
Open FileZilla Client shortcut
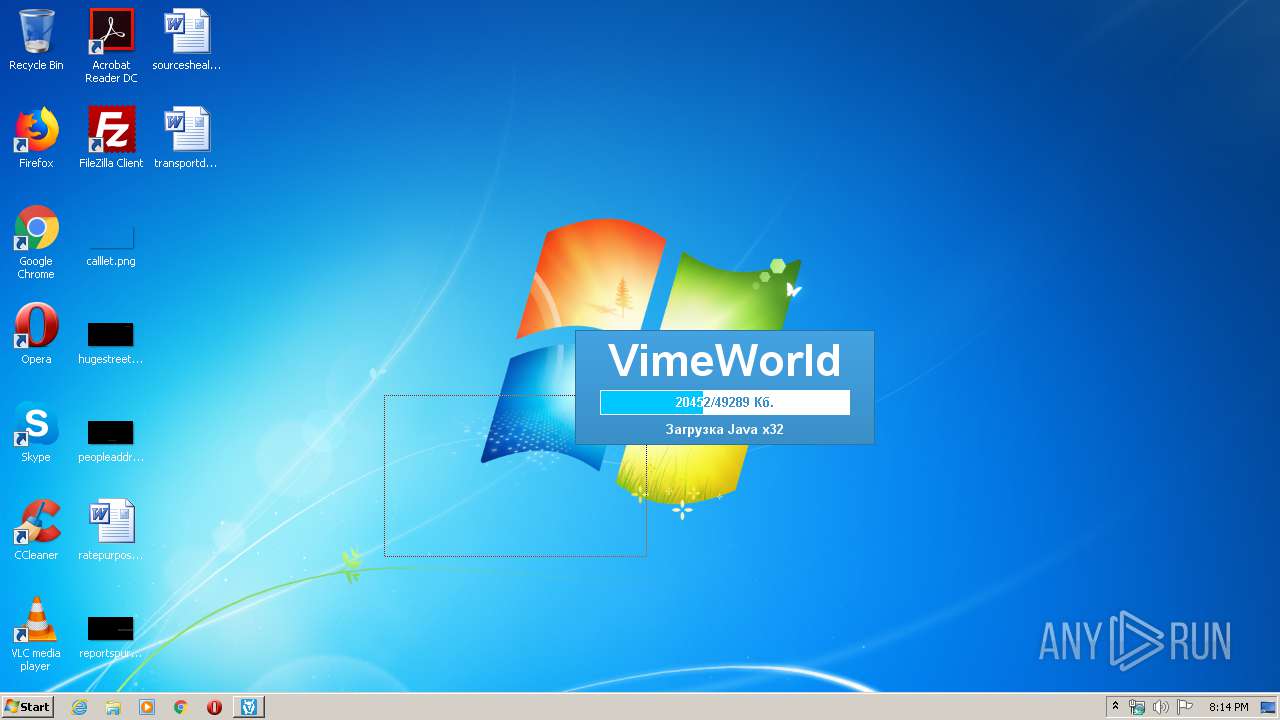[111, 138]
